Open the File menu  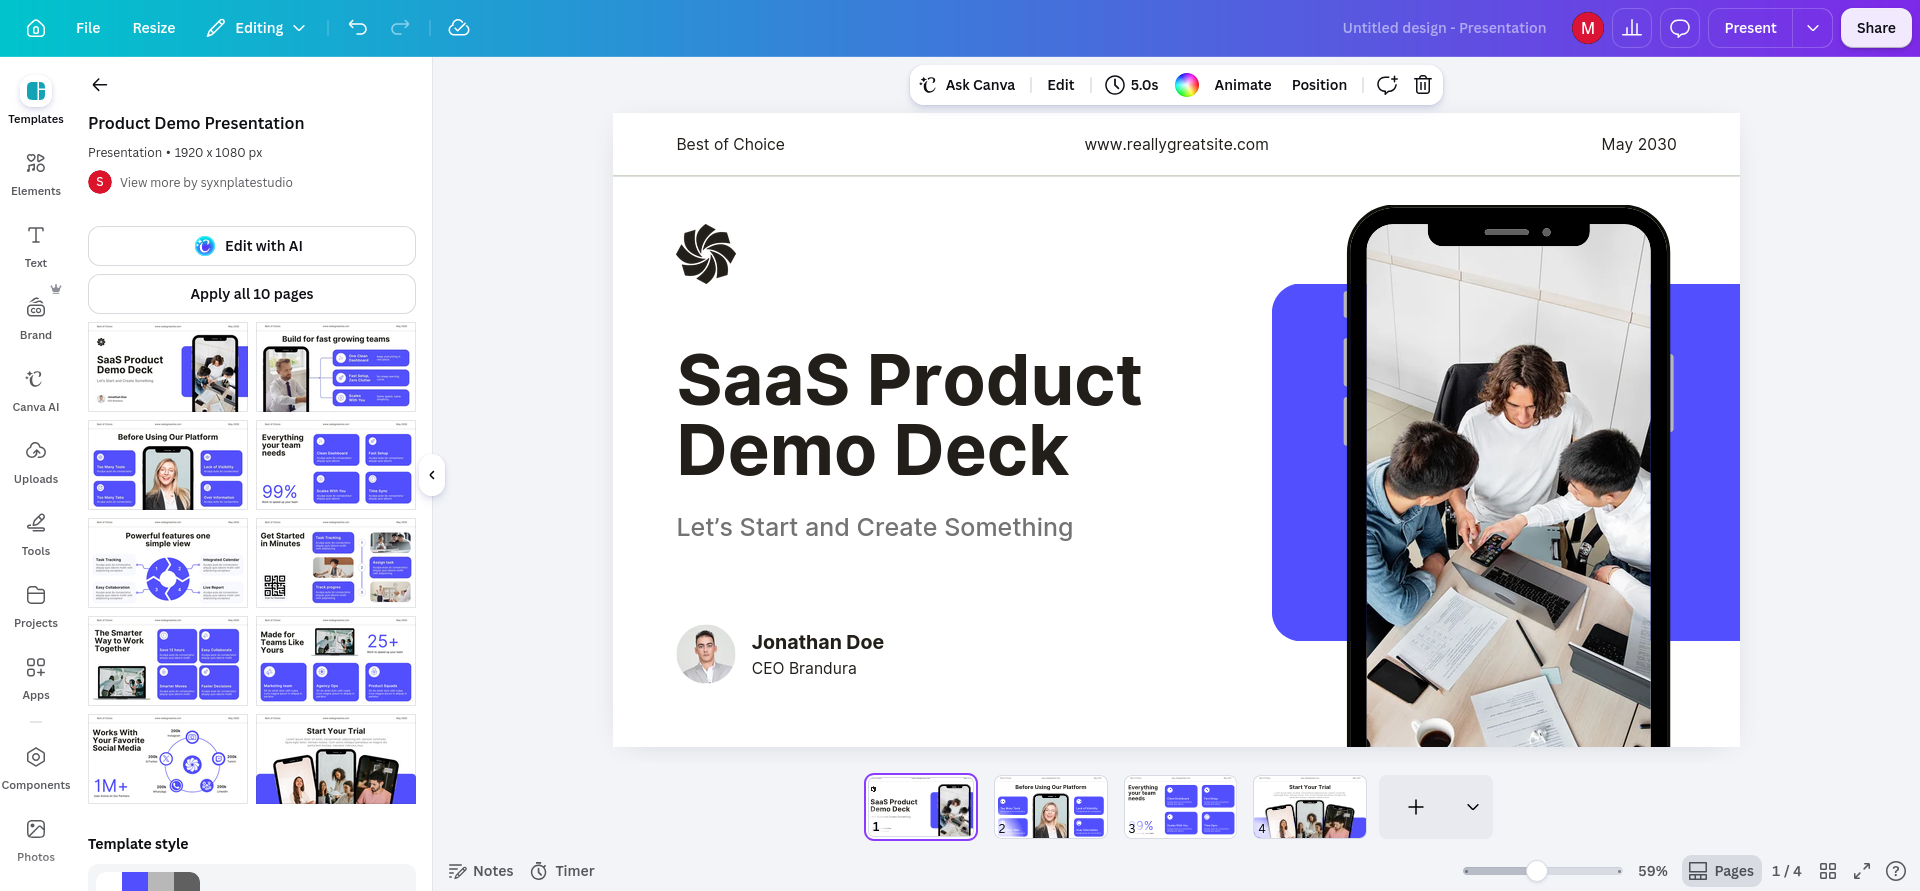point(88,28)
